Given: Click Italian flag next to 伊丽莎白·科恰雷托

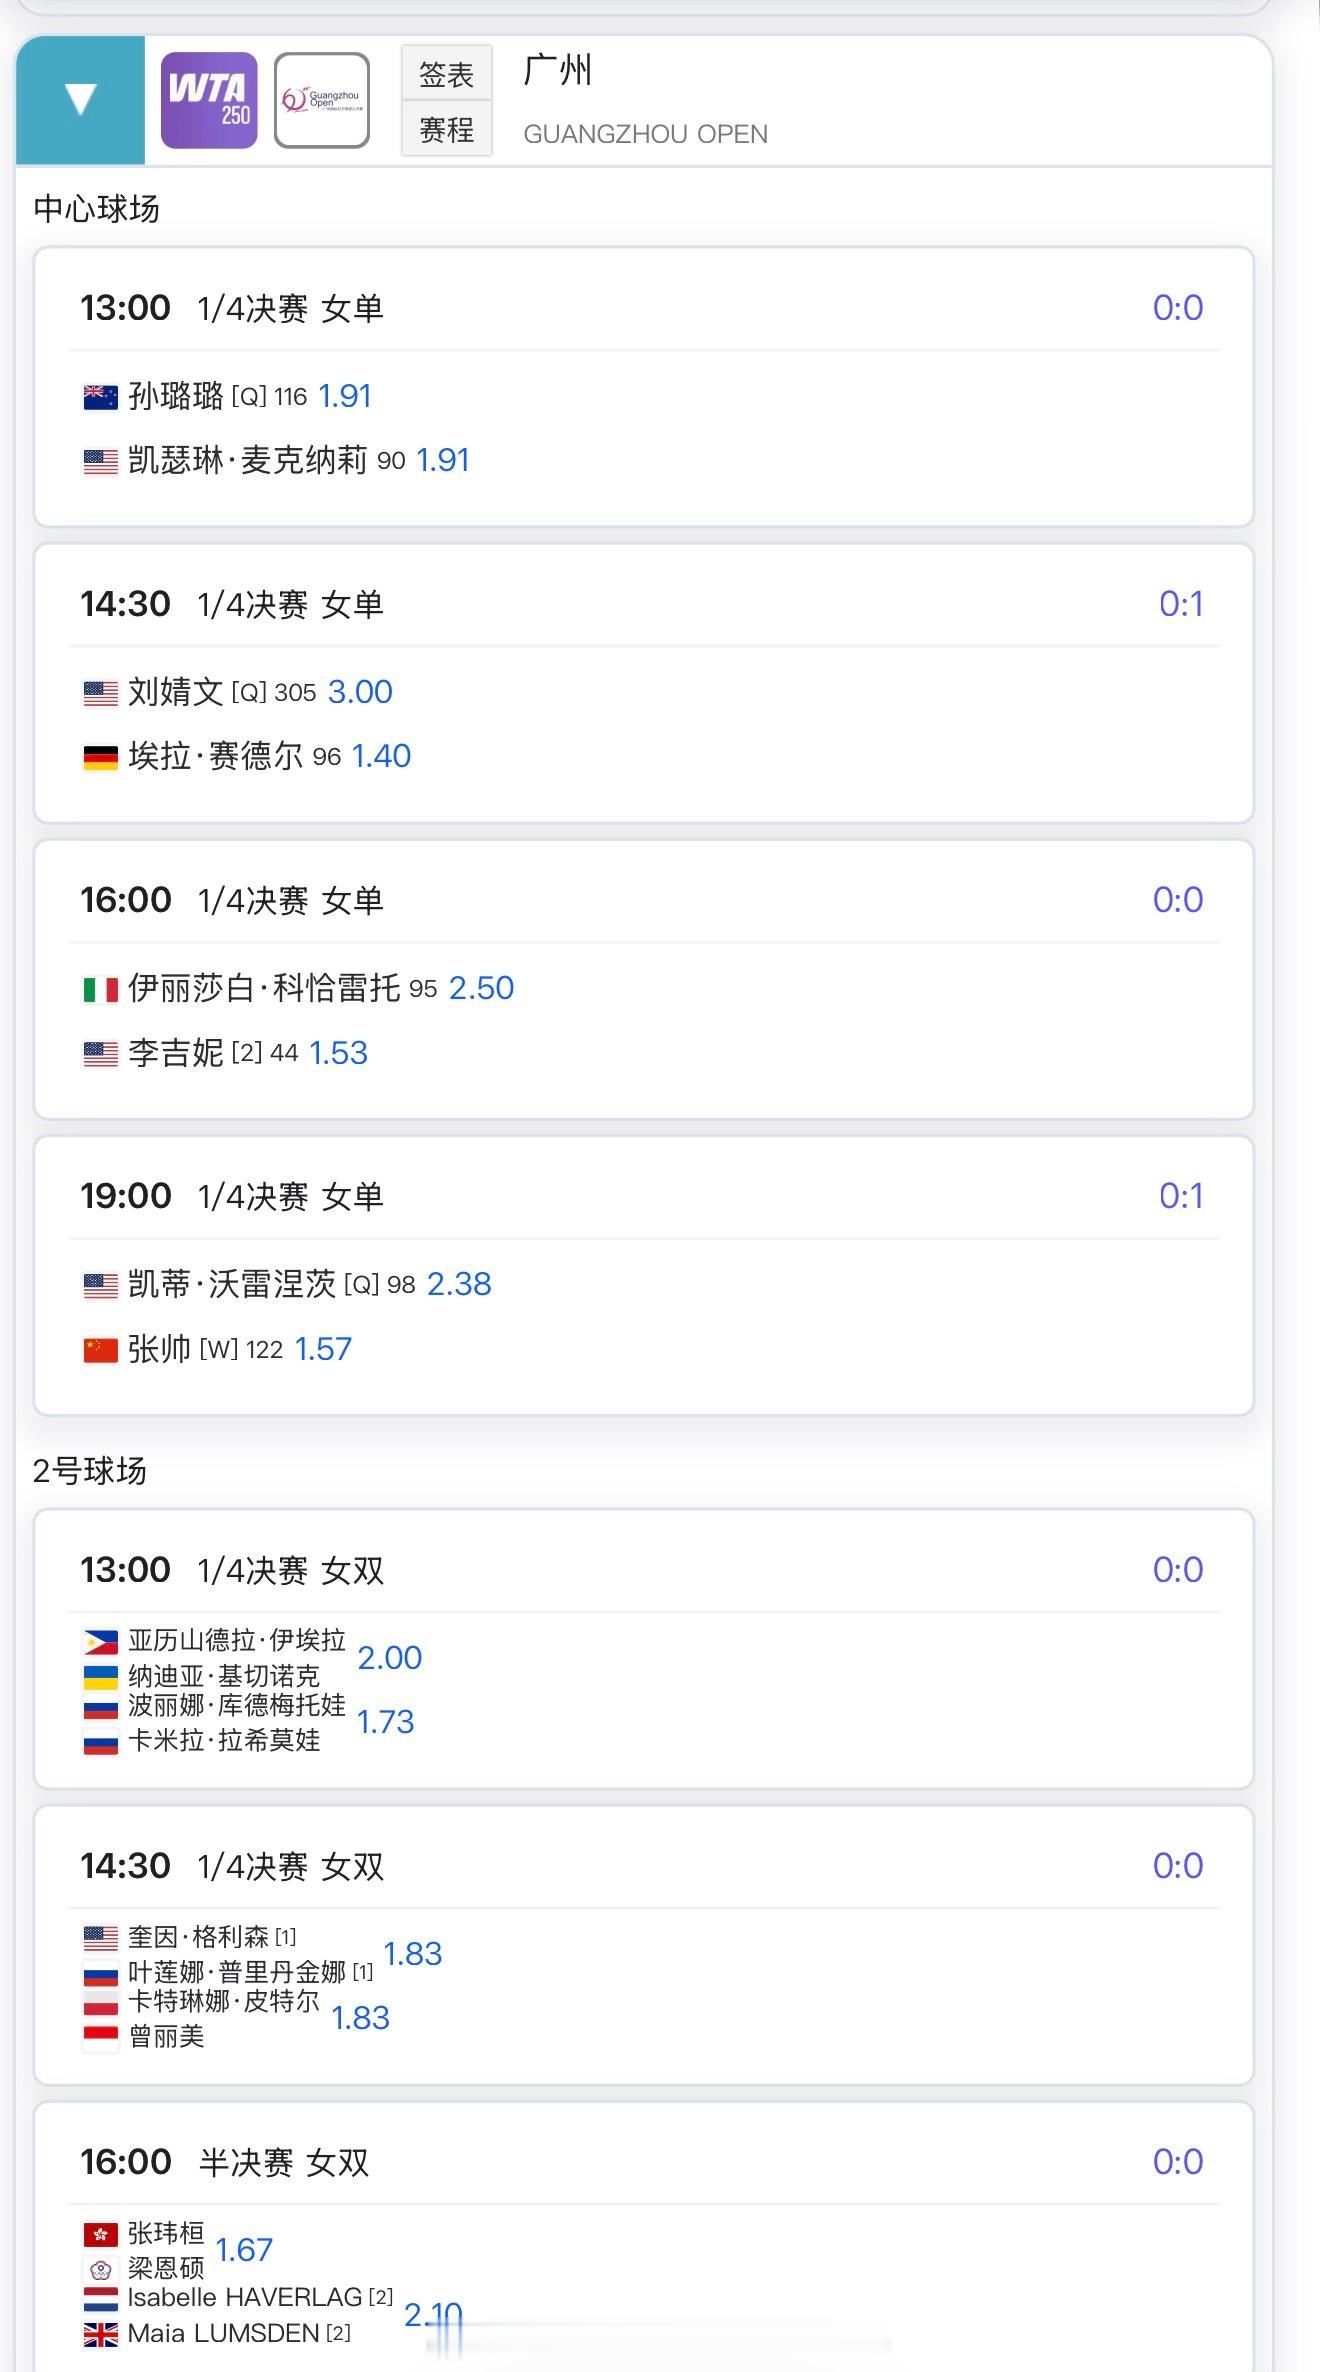Looking at the screenshot, I should (x=100, y=990).
